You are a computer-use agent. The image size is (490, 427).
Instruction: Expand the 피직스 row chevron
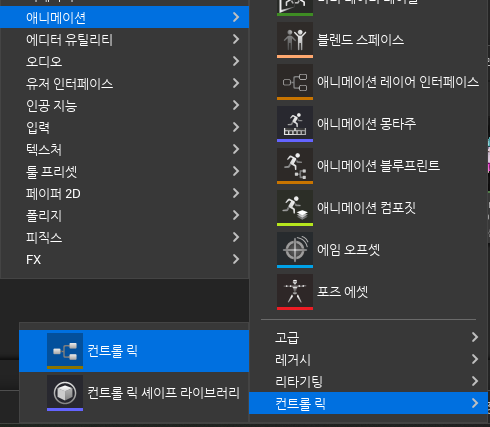pyautogui.click(x=236, y=237)
